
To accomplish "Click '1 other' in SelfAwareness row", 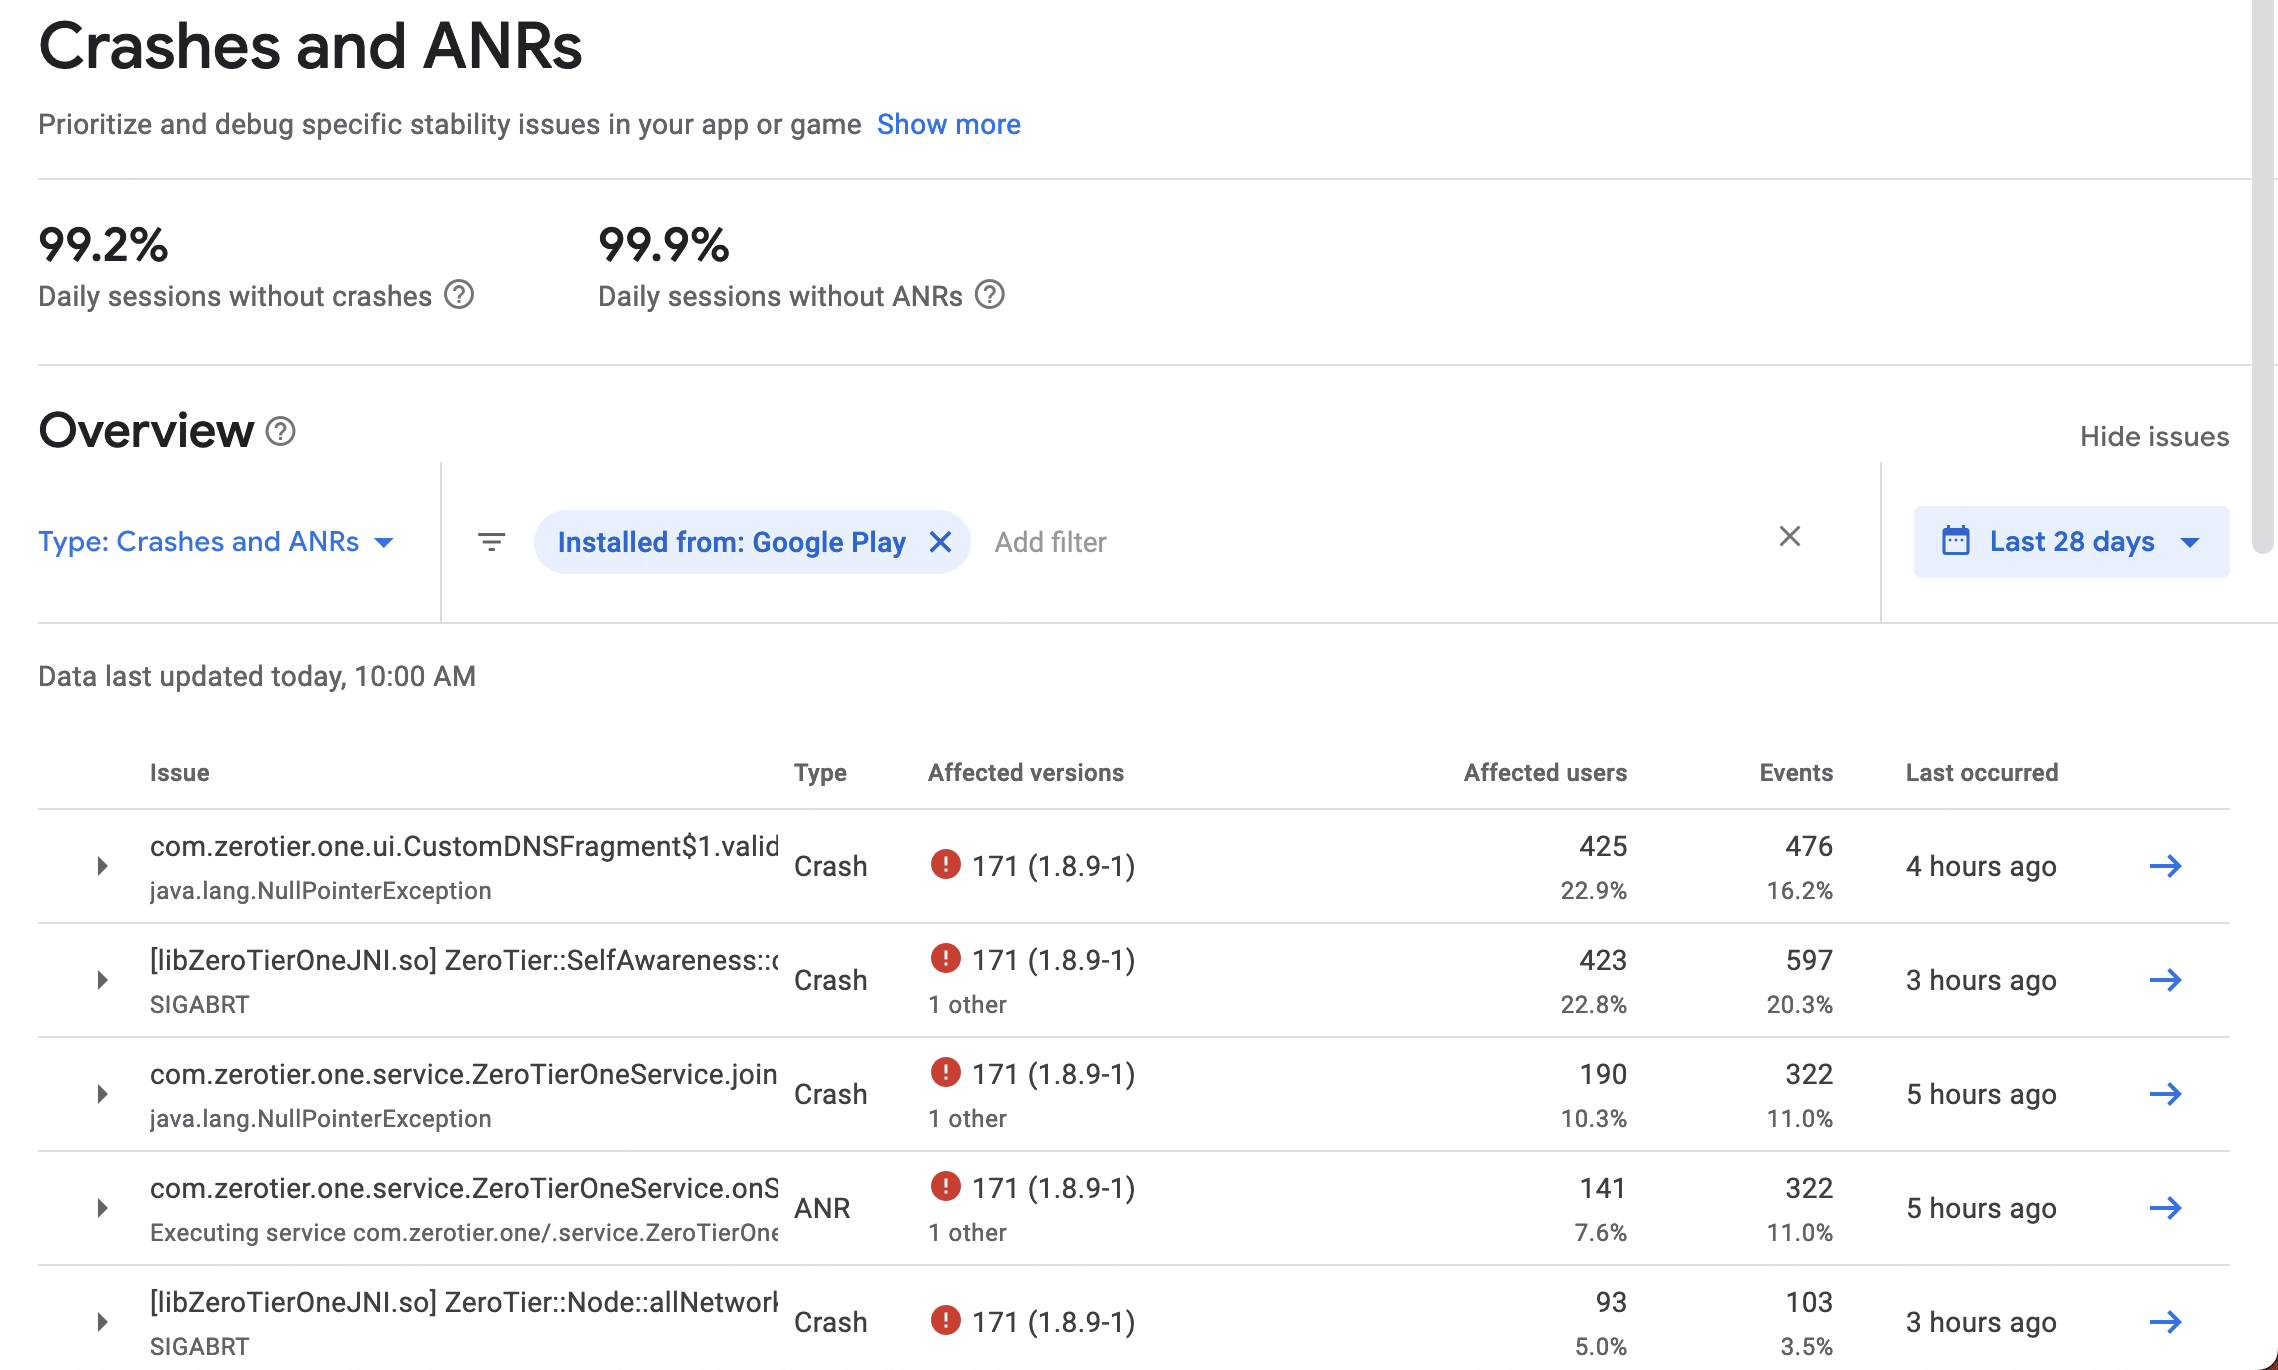I will [x=967, y=1004].
